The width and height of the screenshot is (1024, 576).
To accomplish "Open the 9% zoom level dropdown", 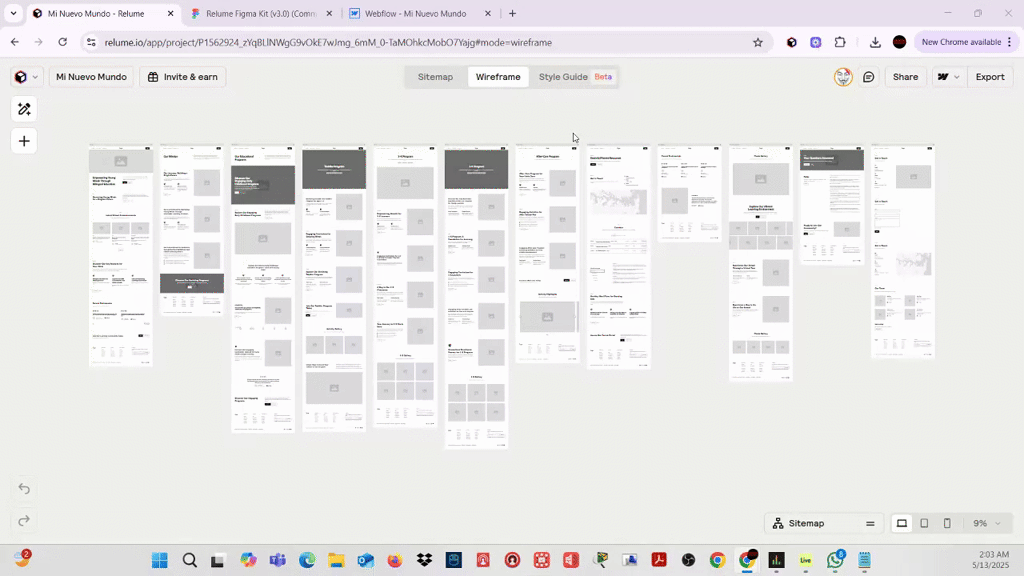I will tap(986, 523).
